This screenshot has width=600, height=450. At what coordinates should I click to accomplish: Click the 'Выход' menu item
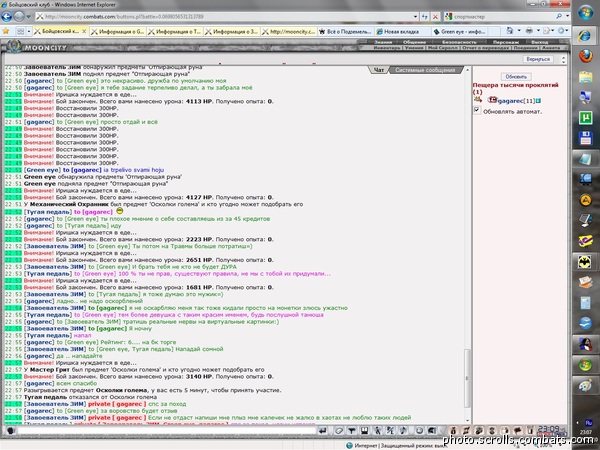(x=540, y=42)
